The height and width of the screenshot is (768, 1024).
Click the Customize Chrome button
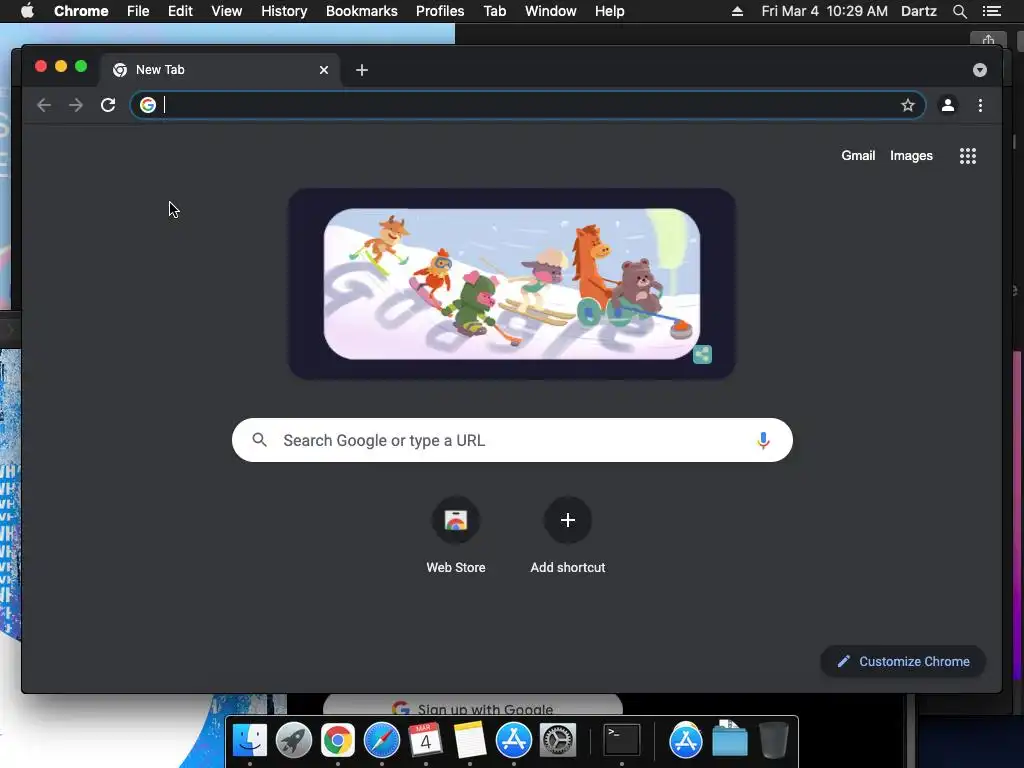click(x=903, y=662)
